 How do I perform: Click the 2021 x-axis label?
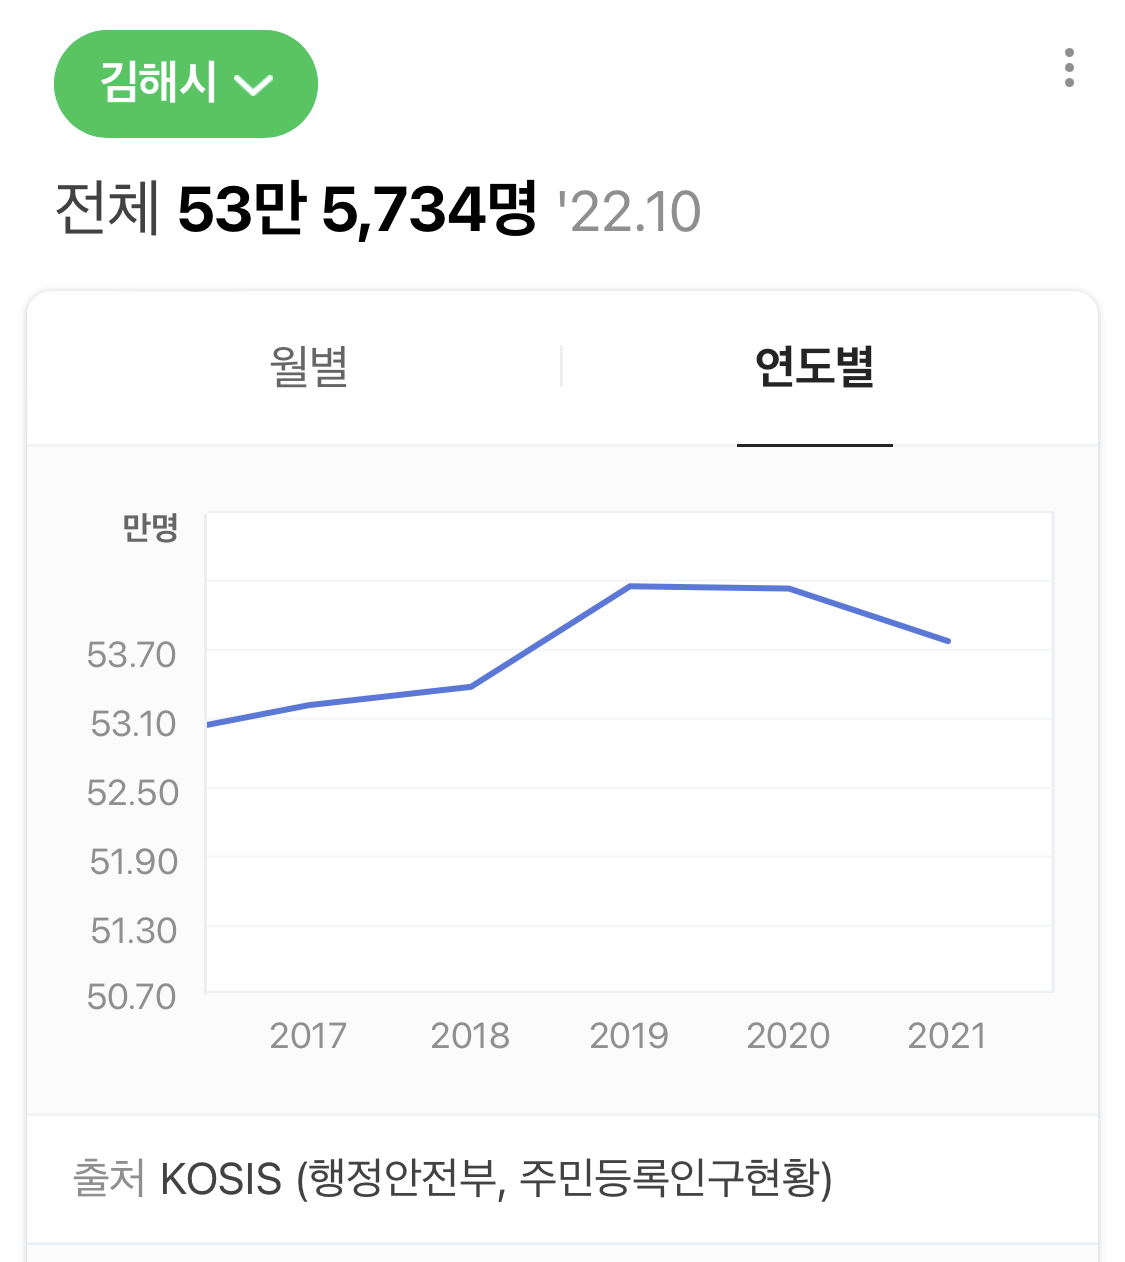947,1035
